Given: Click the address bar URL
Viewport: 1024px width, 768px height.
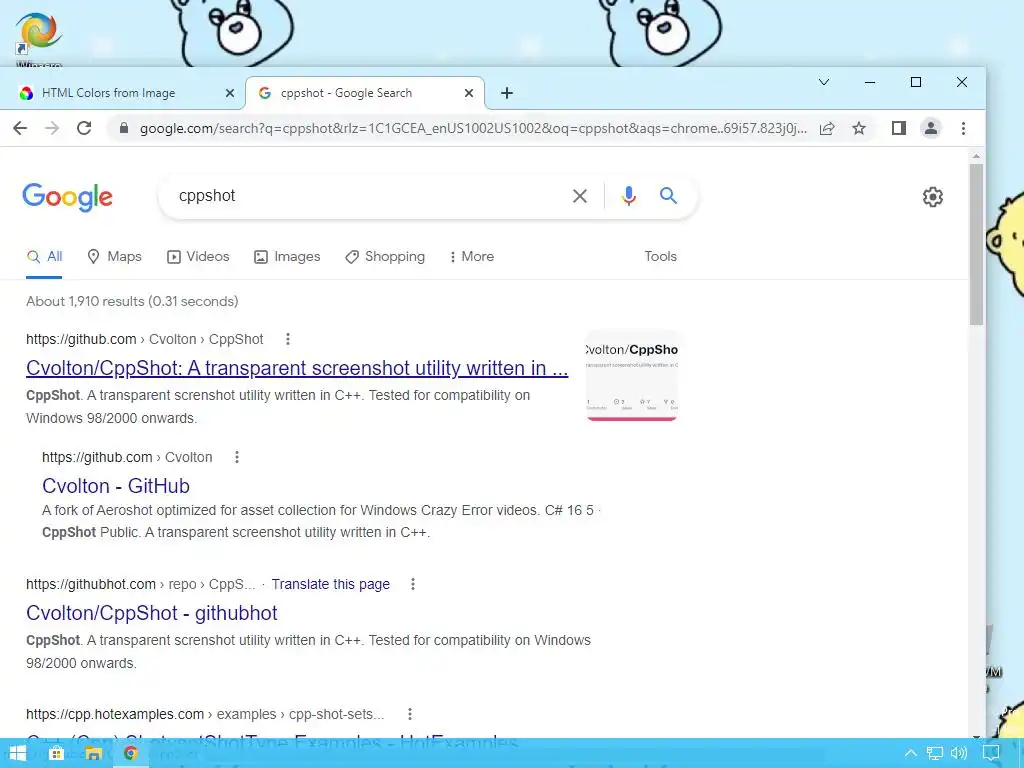Looking at the screenshot, I should pos(473,128).
